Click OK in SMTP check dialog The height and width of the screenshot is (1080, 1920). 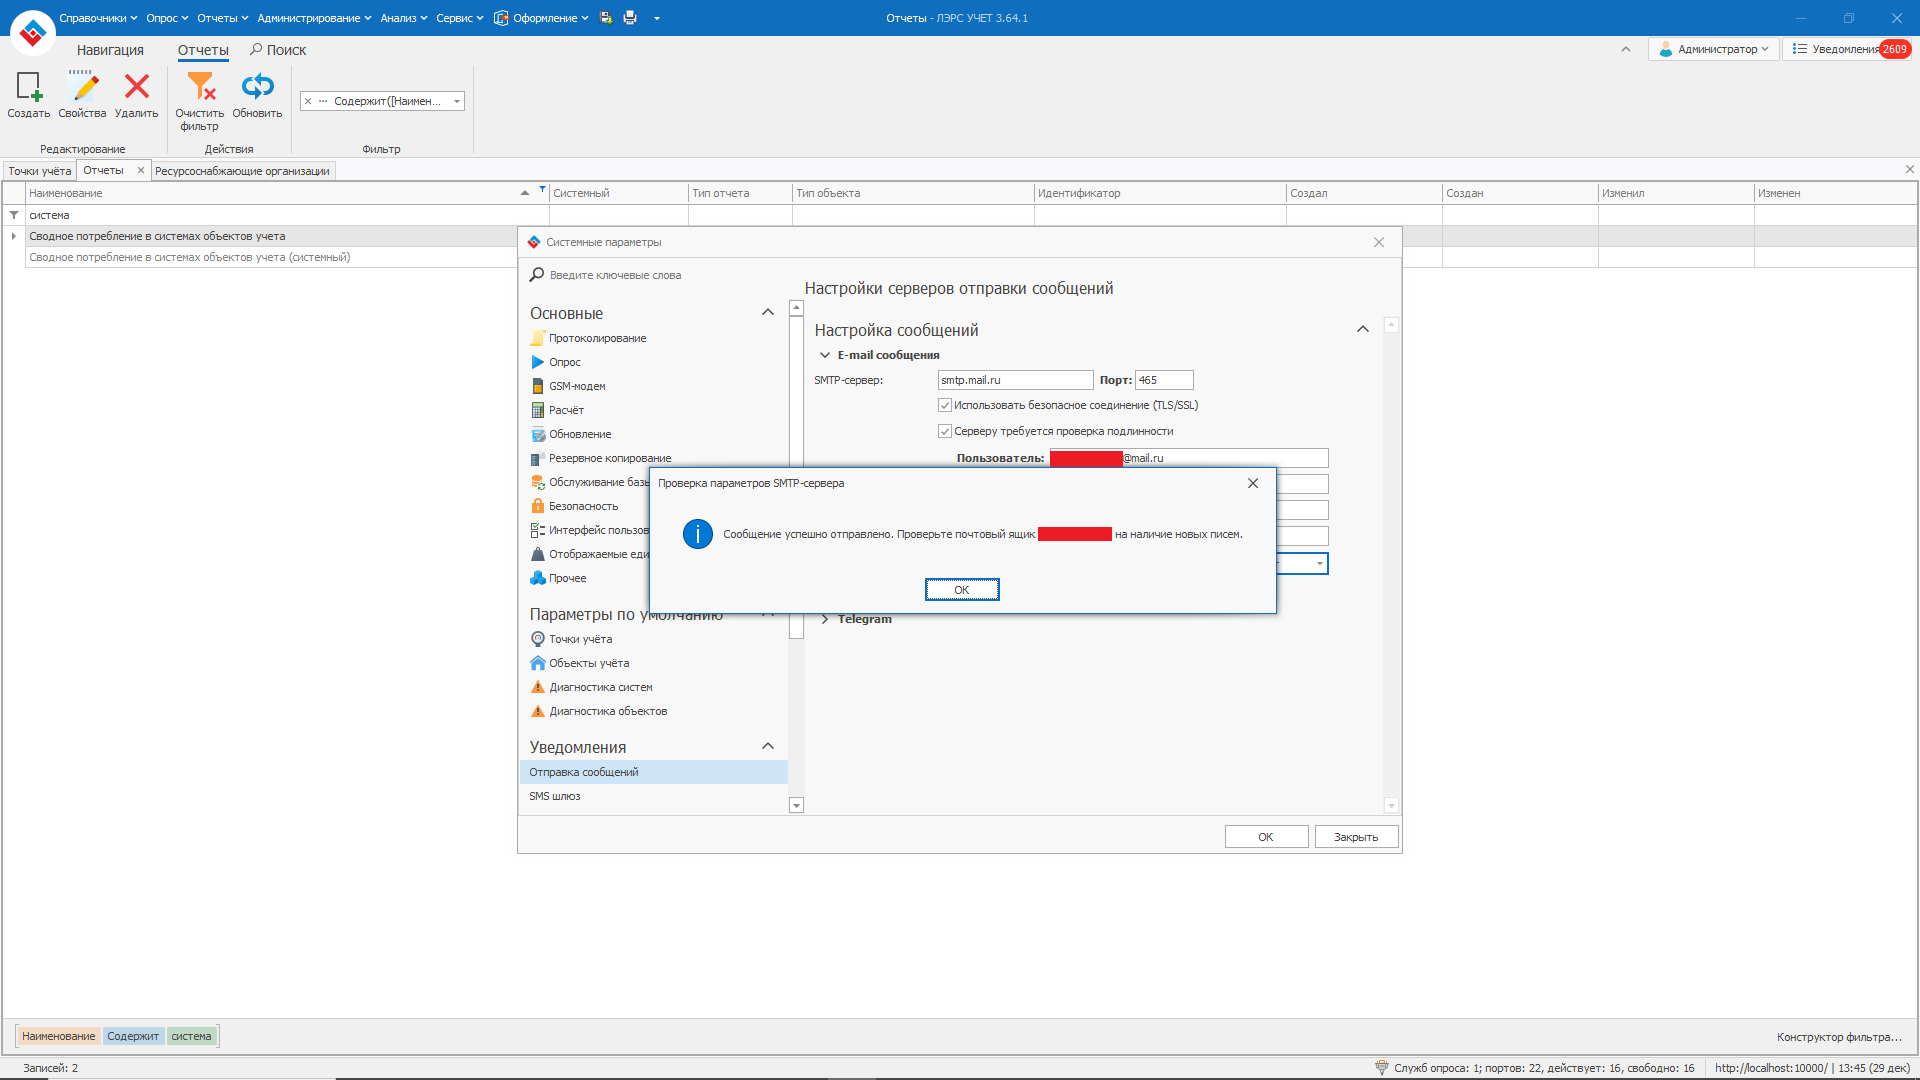(961, 590)
